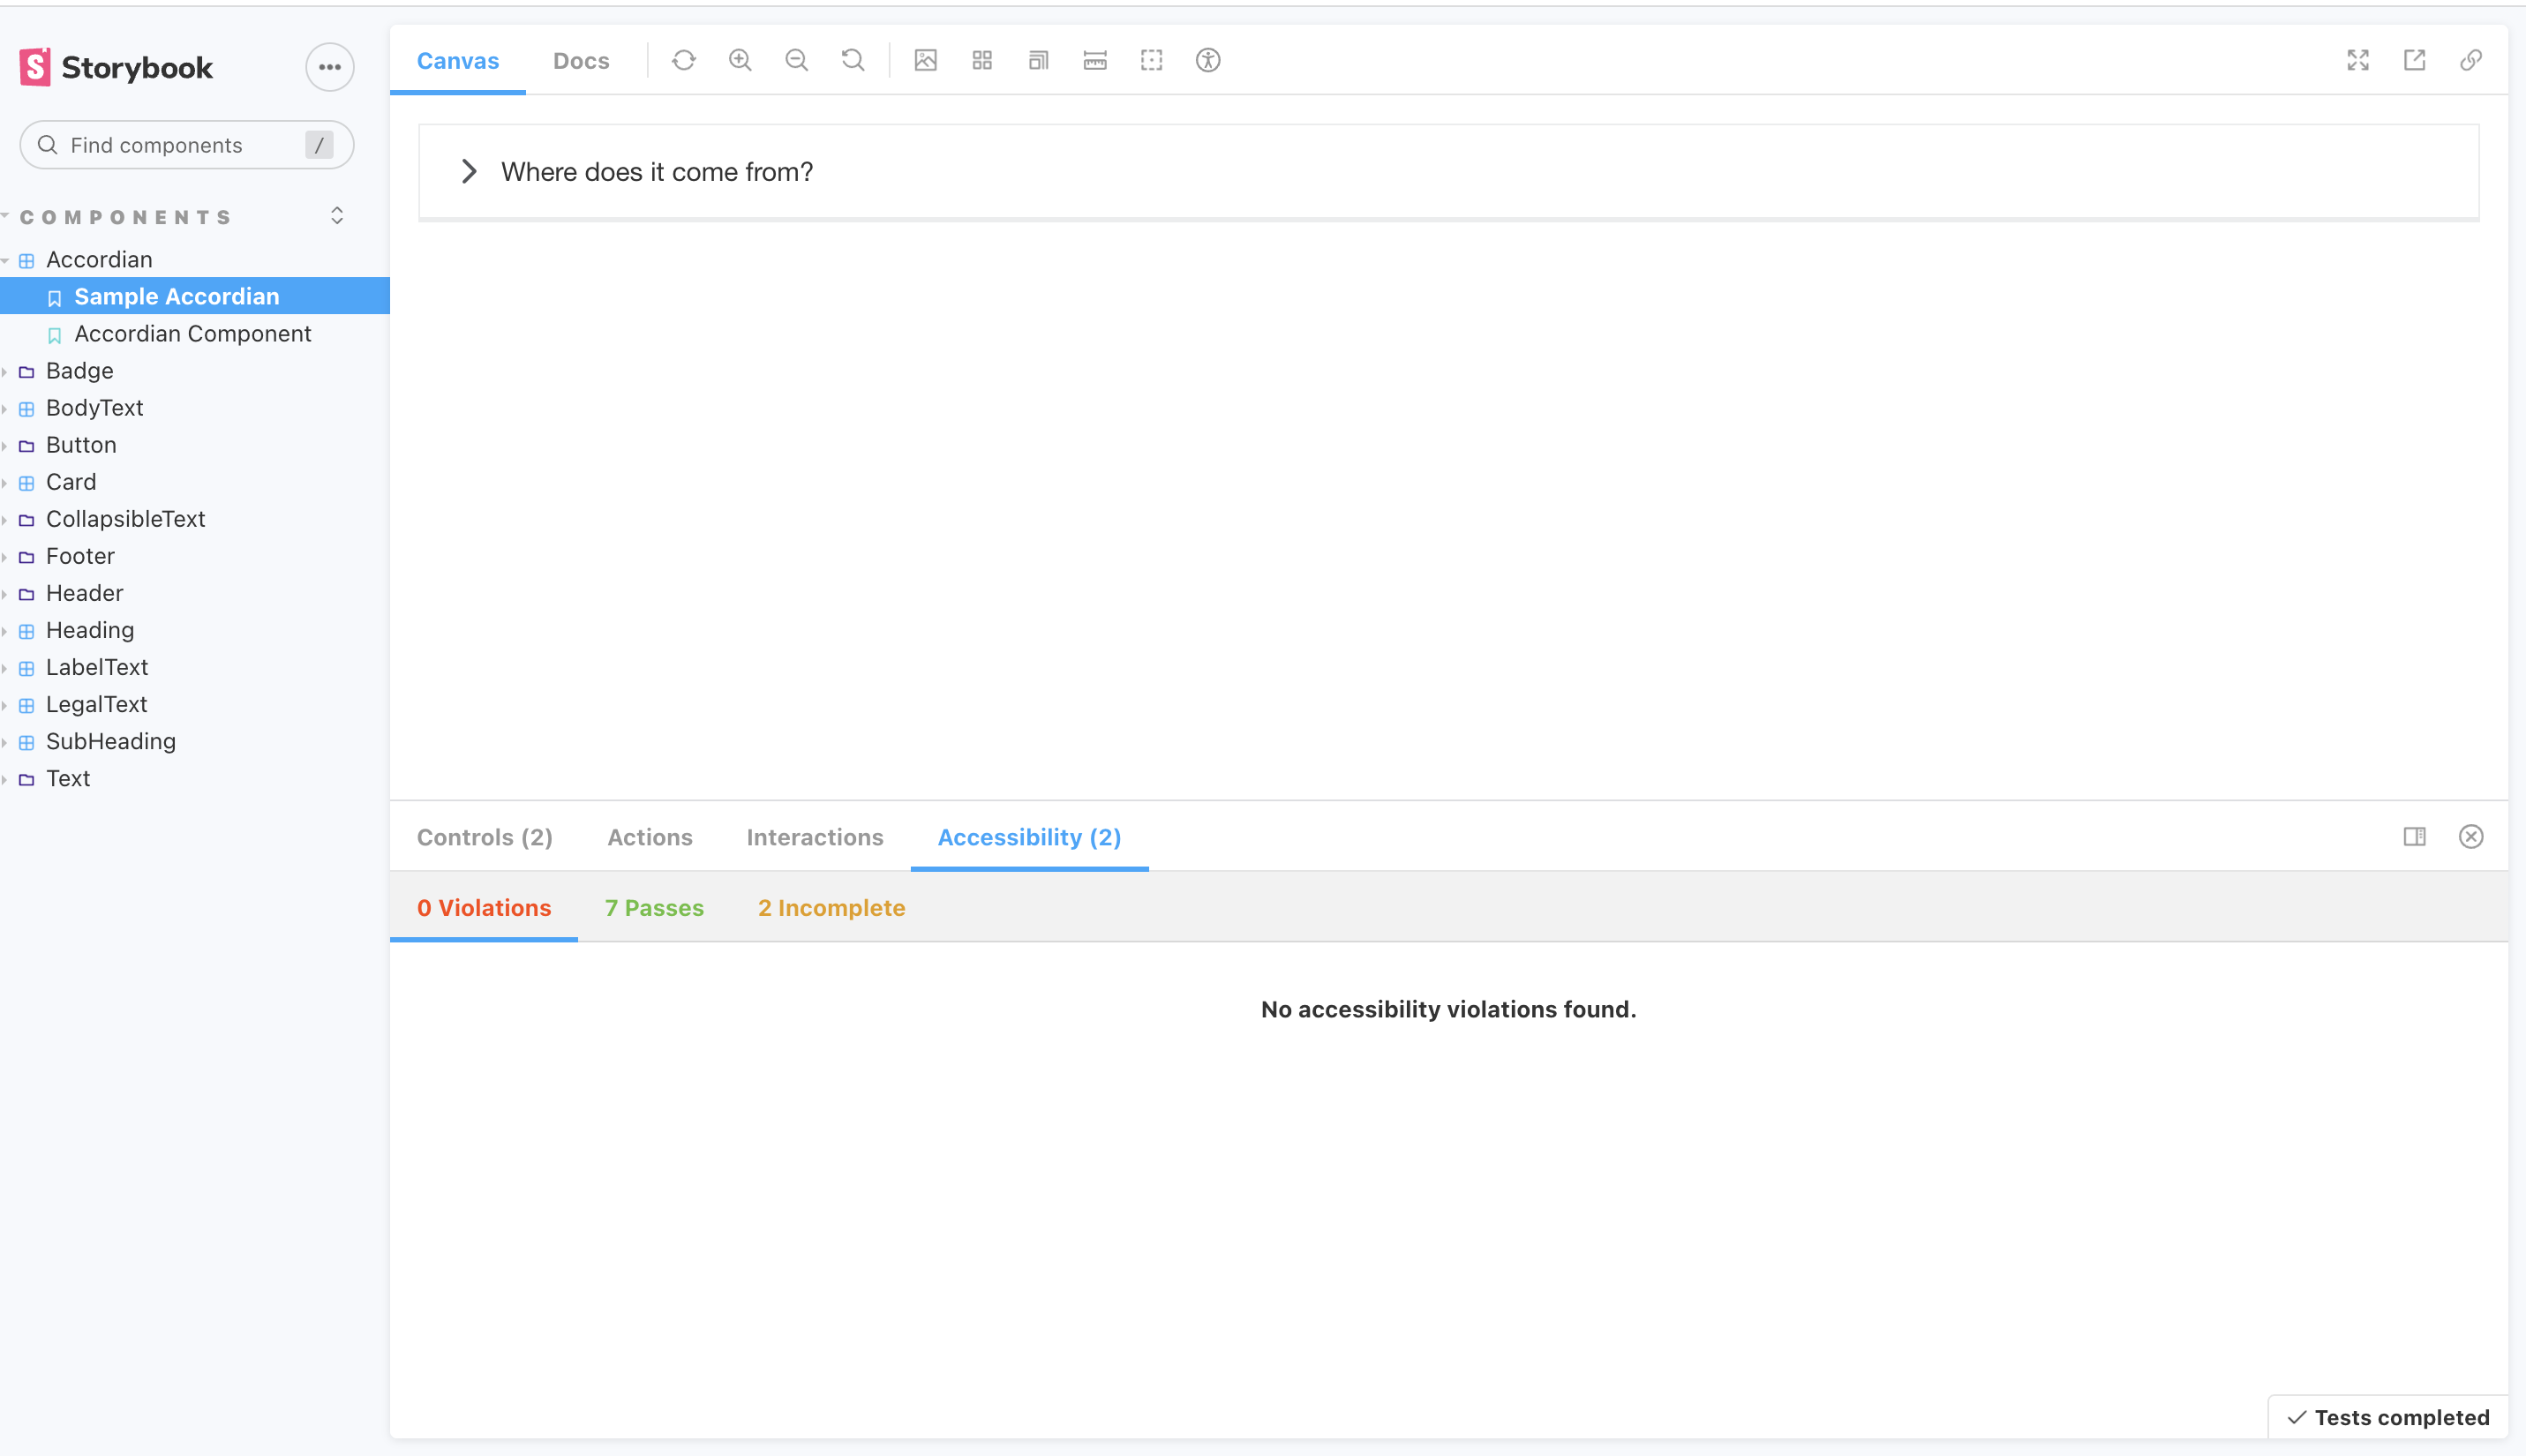The image size is (2526, 1456).
Task: Expand the accordion chevron arrow
Action: pyautogui.click(x=468, y=171)
